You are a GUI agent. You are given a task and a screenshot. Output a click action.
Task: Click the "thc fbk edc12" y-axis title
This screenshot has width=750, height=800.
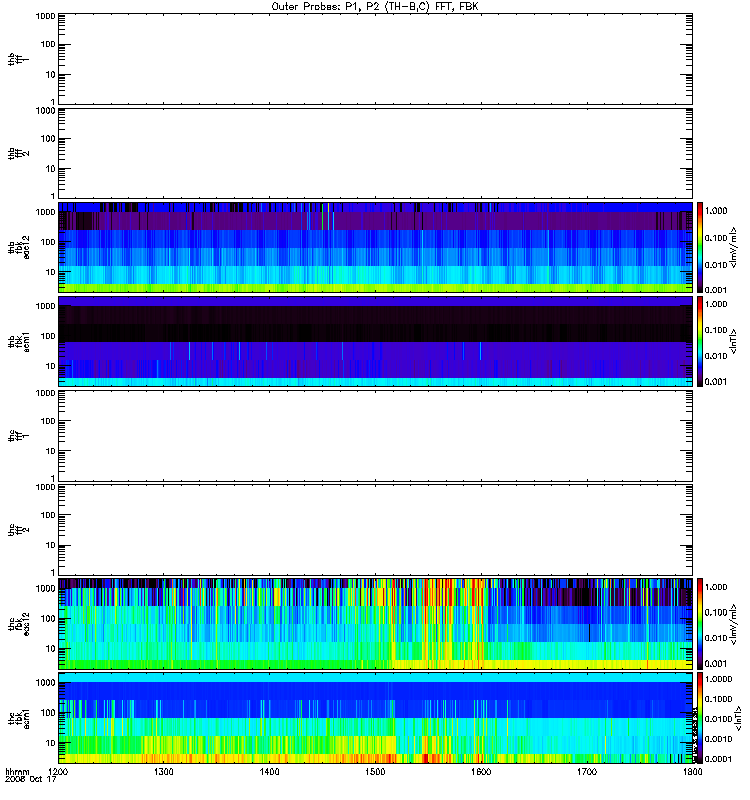[x=18, y=624]
